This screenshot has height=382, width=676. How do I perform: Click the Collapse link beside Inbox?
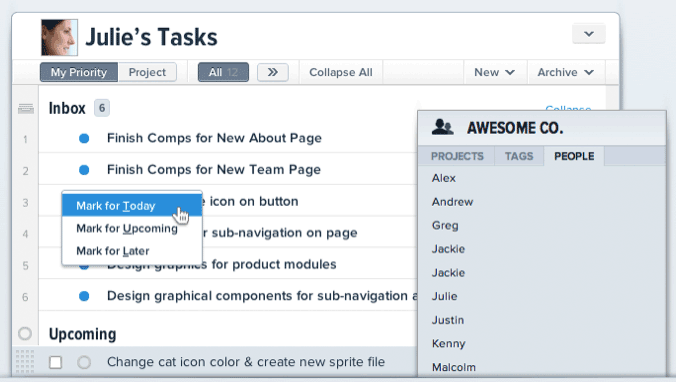tap(568, 108)
